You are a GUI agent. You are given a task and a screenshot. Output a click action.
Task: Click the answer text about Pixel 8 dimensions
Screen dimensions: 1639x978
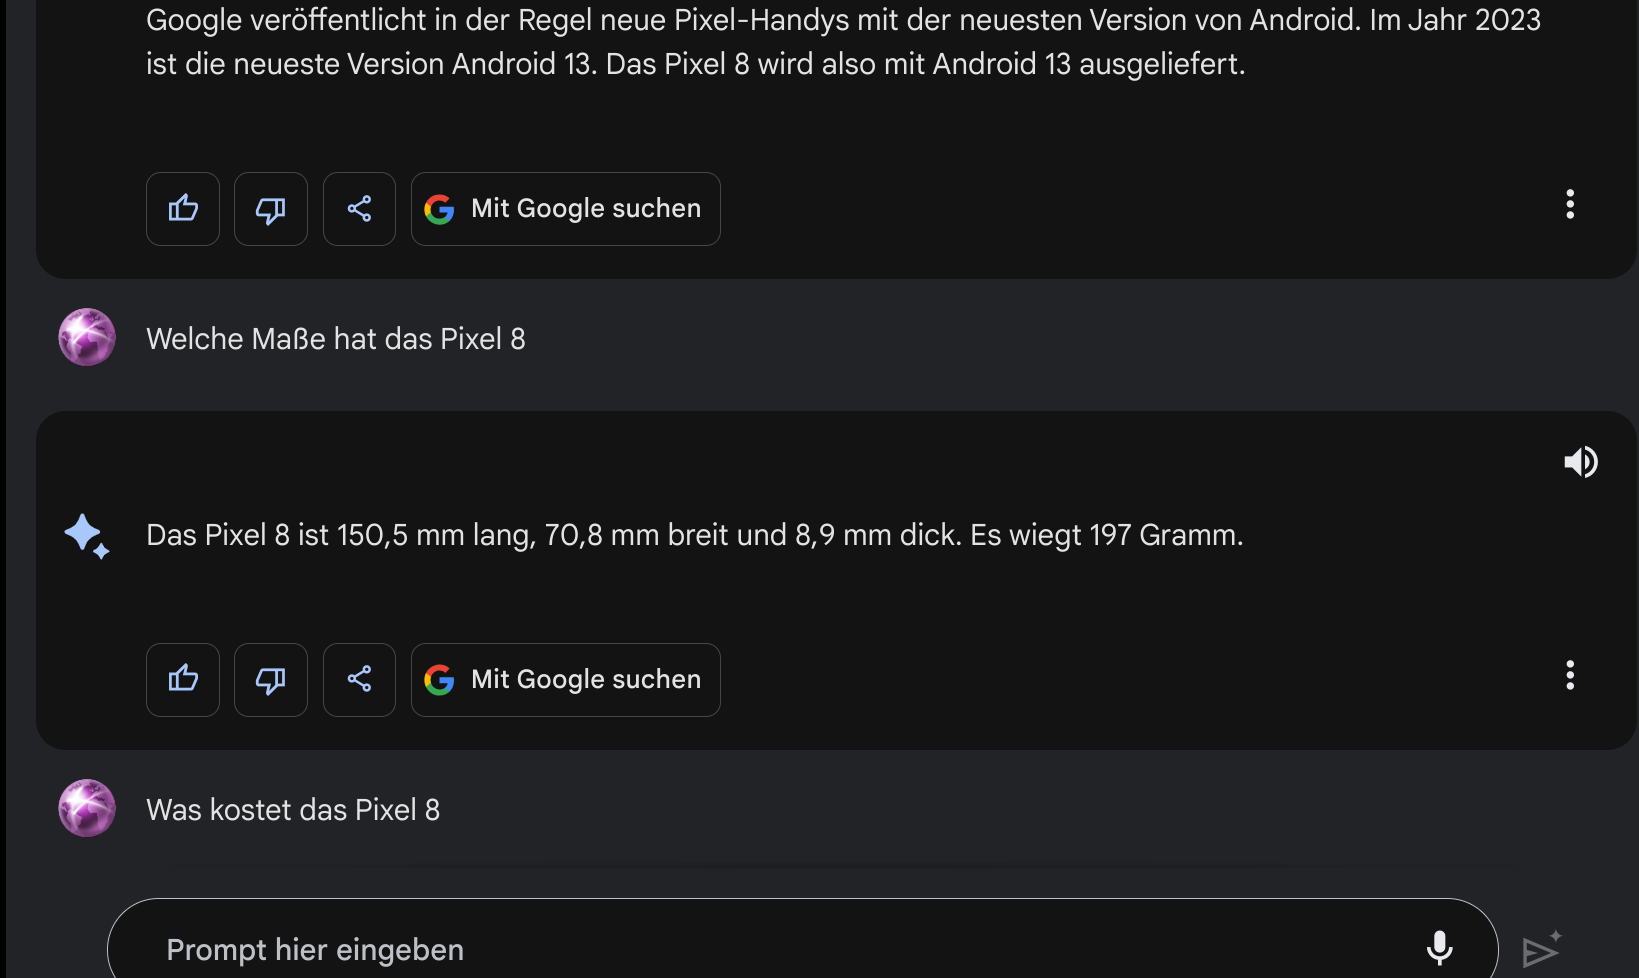tap(694, 535)
